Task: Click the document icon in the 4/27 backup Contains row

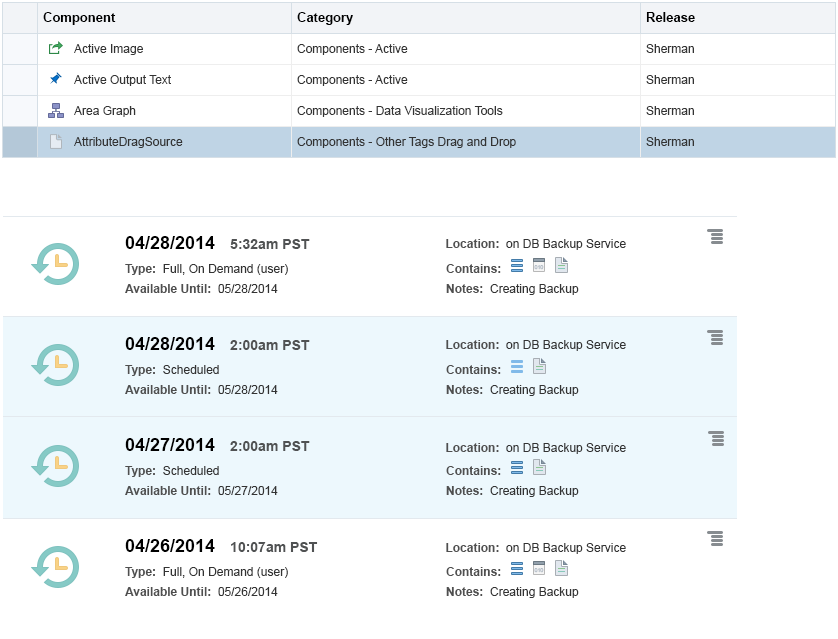Action: coord(539,468)
